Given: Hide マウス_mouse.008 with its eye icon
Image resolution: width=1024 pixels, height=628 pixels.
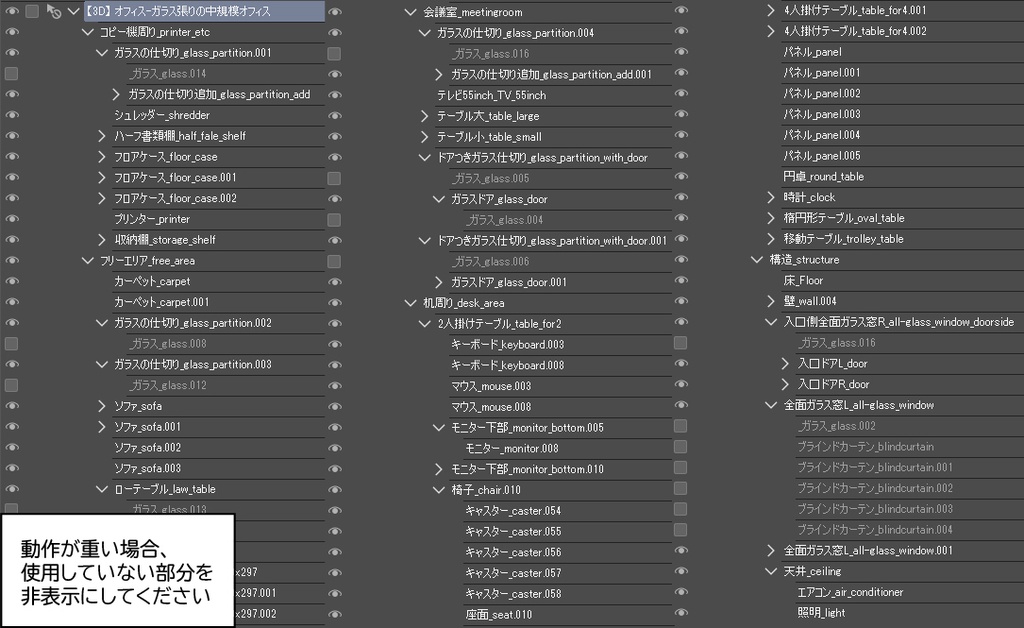Looking at the screenshot, I should tap(334, 407).
